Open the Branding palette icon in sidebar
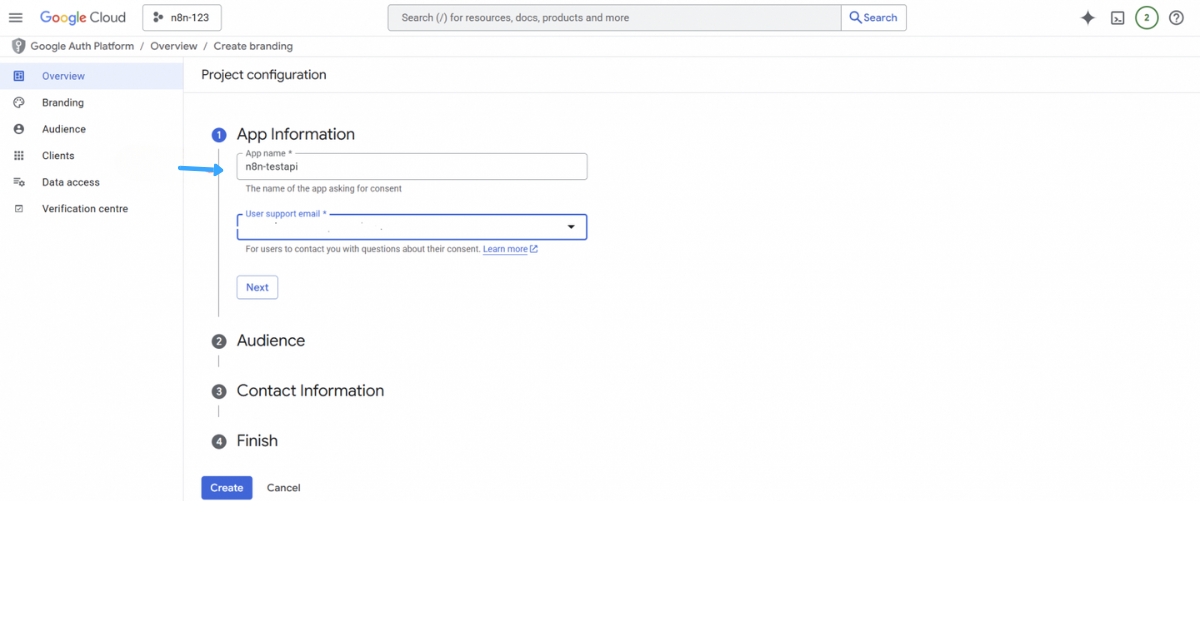Image resolution: width=1200 pixels, height=630 pixels. click(x=18, y=102)
